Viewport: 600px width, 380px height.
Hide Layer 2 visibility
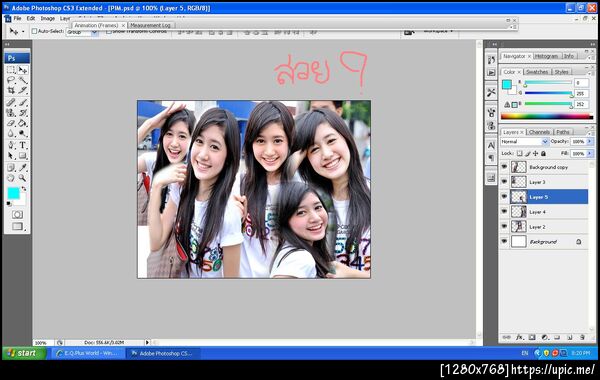pyautogui.click(x=504, y=227)
